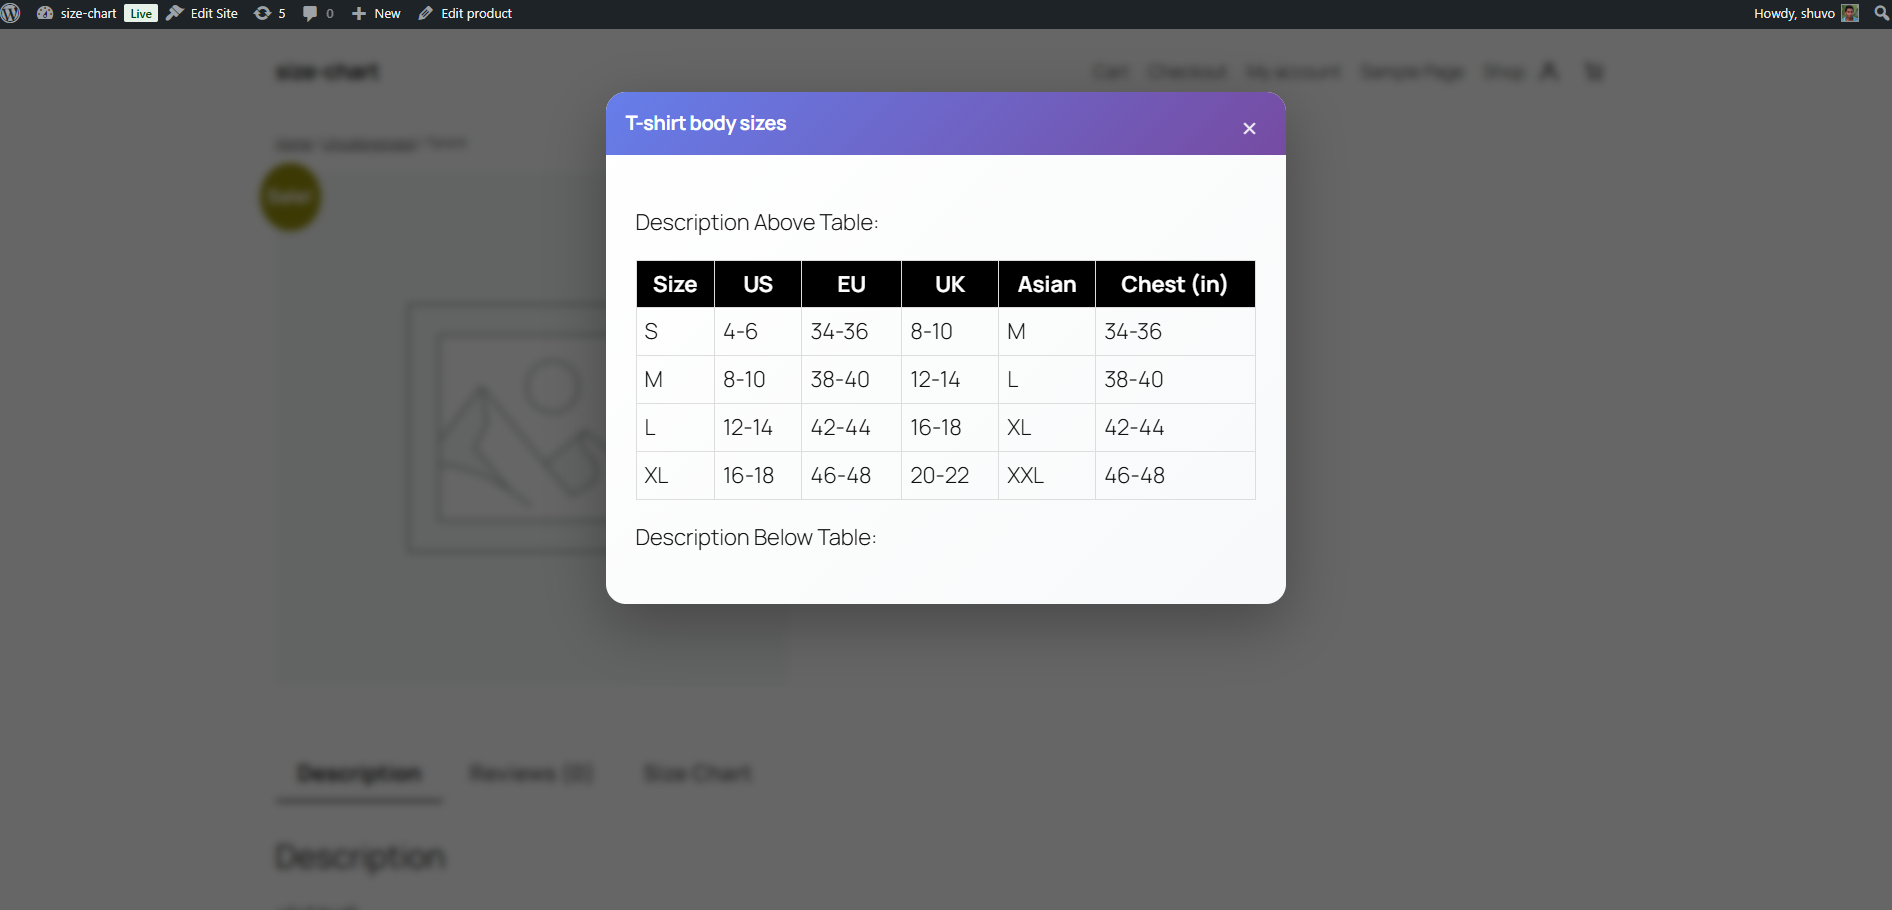Image resolution: width=1892 pixels, height=910 pixels.
Task: Select the Description tab
Action: click(358, 773)
